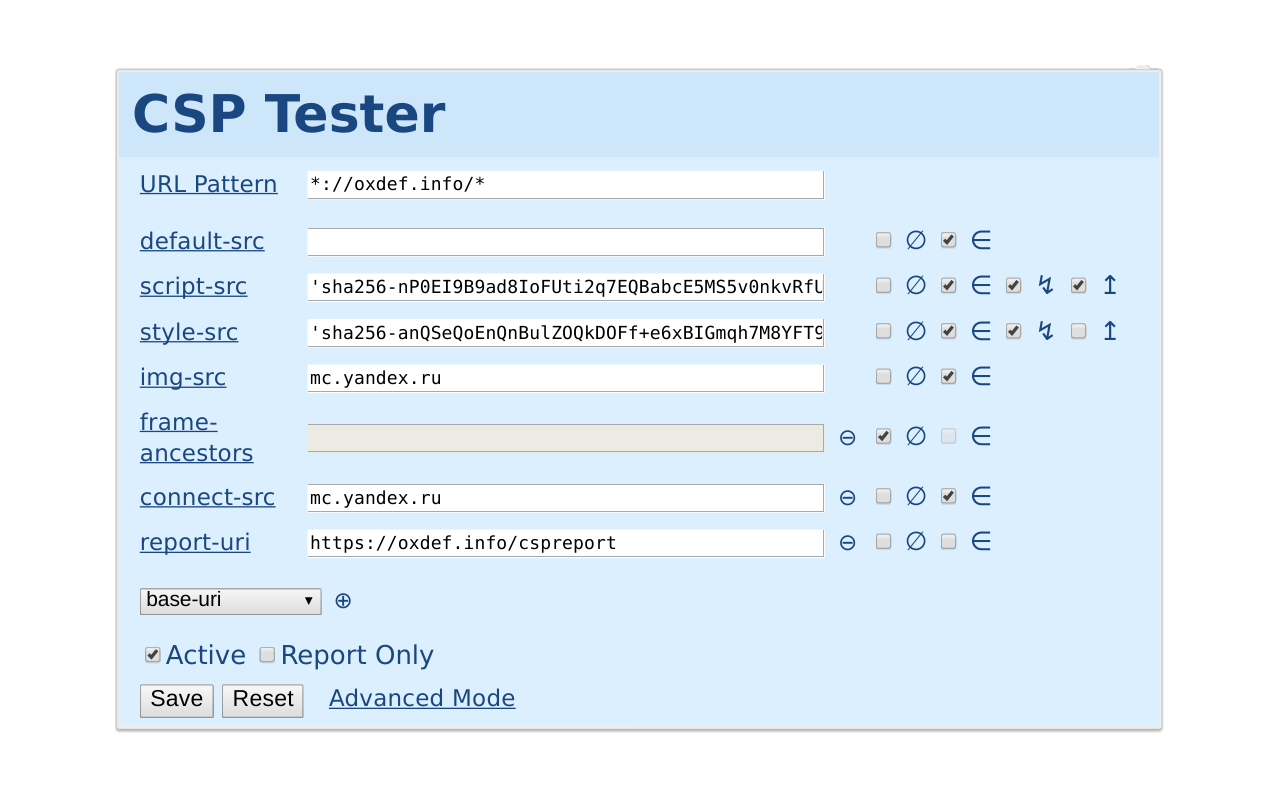Uncheck the unsafe-eval checkbox for script-src

click(x=1078, y=285)
